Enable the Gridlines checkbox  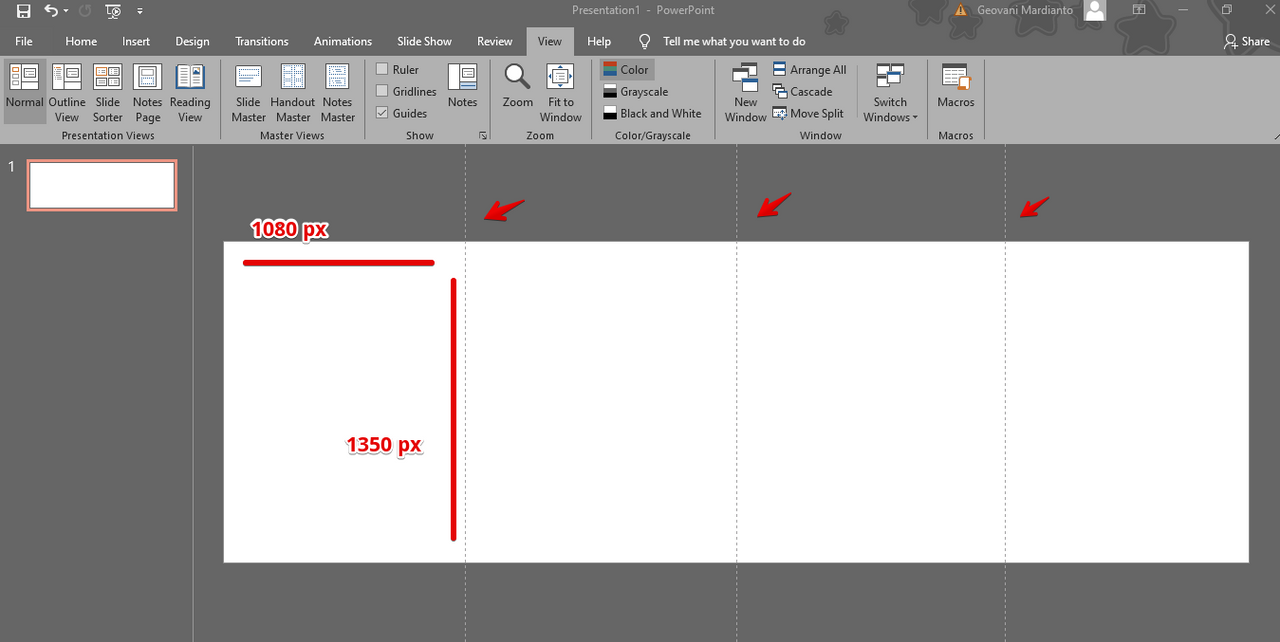tap(382, 91)
